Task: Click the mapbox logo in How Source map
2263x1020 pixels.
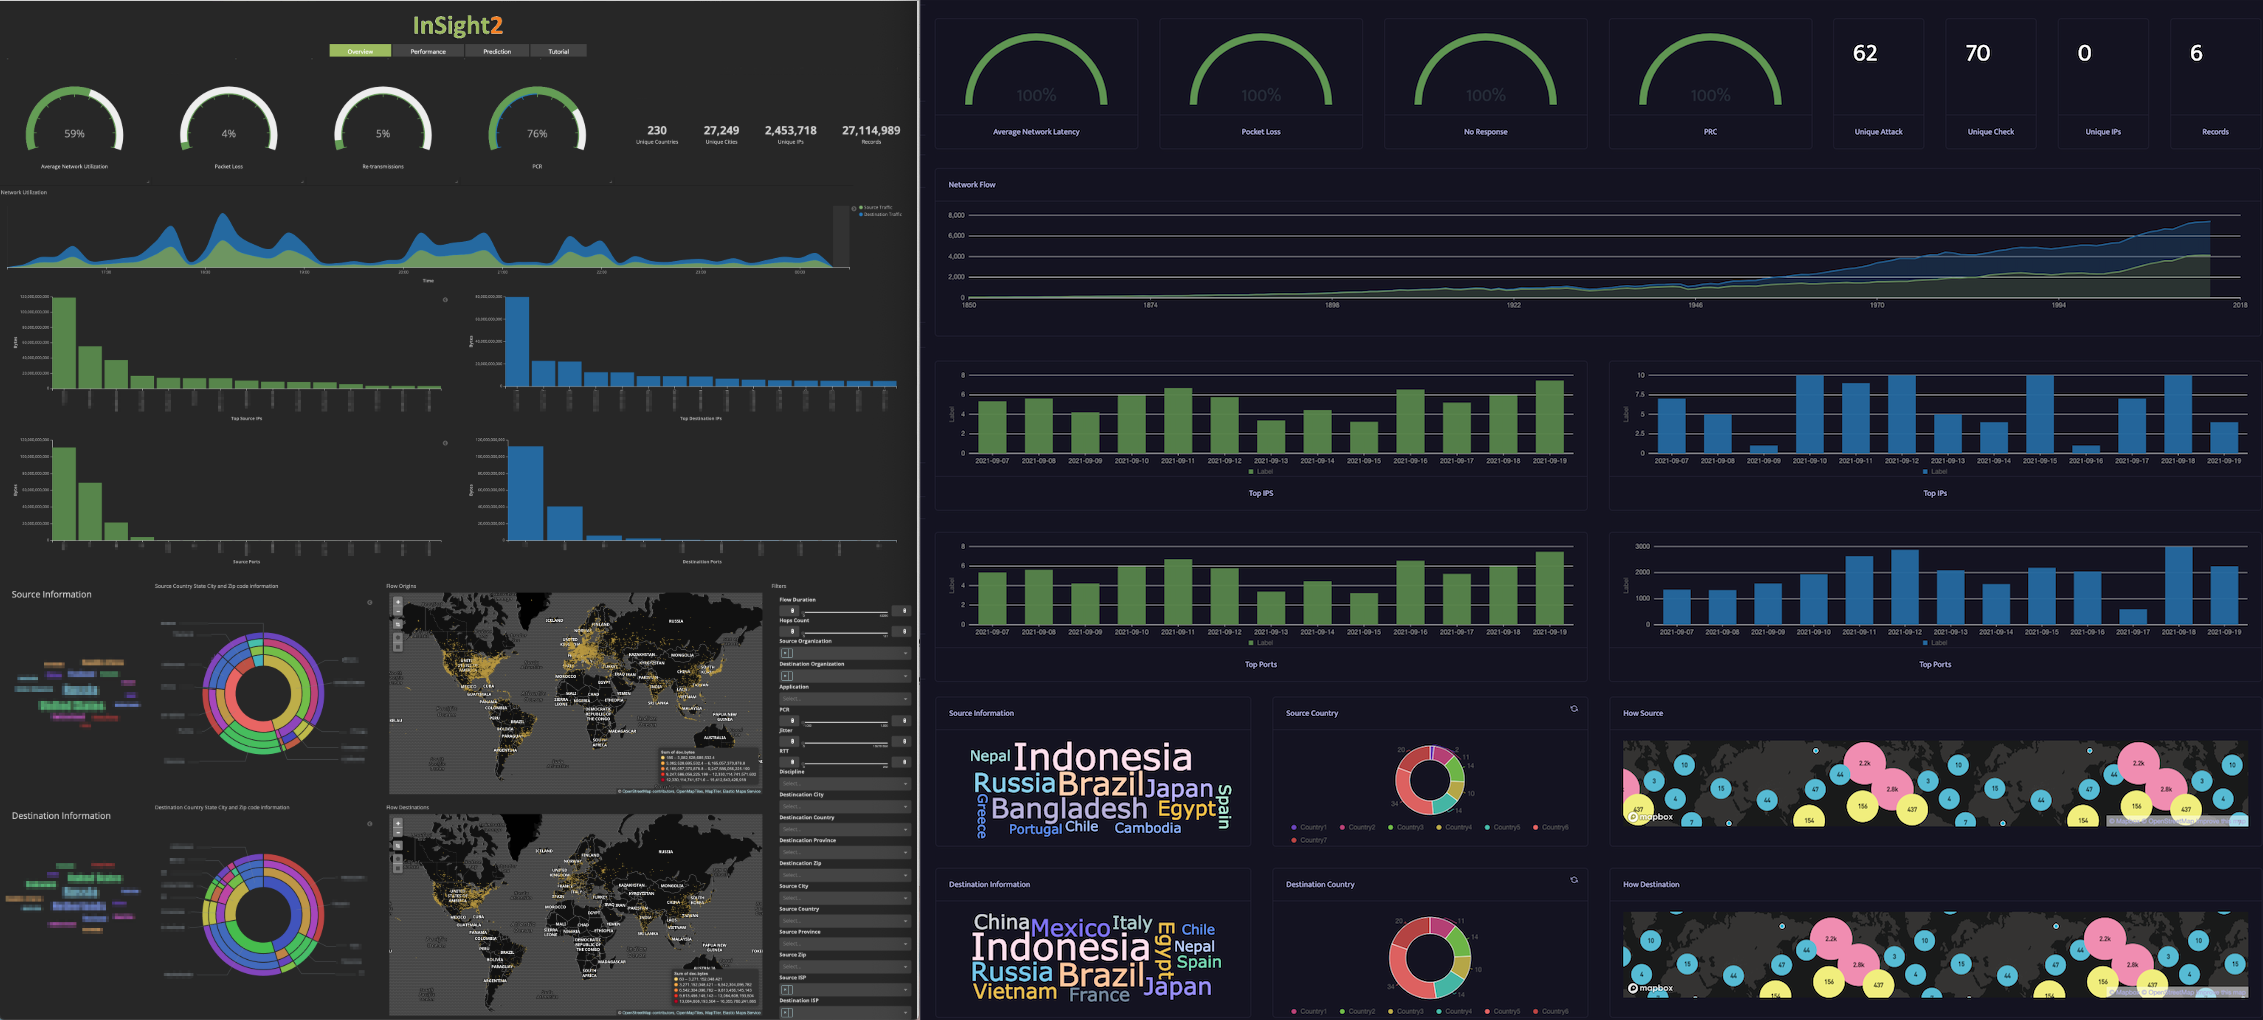Action: [1651, 817]
